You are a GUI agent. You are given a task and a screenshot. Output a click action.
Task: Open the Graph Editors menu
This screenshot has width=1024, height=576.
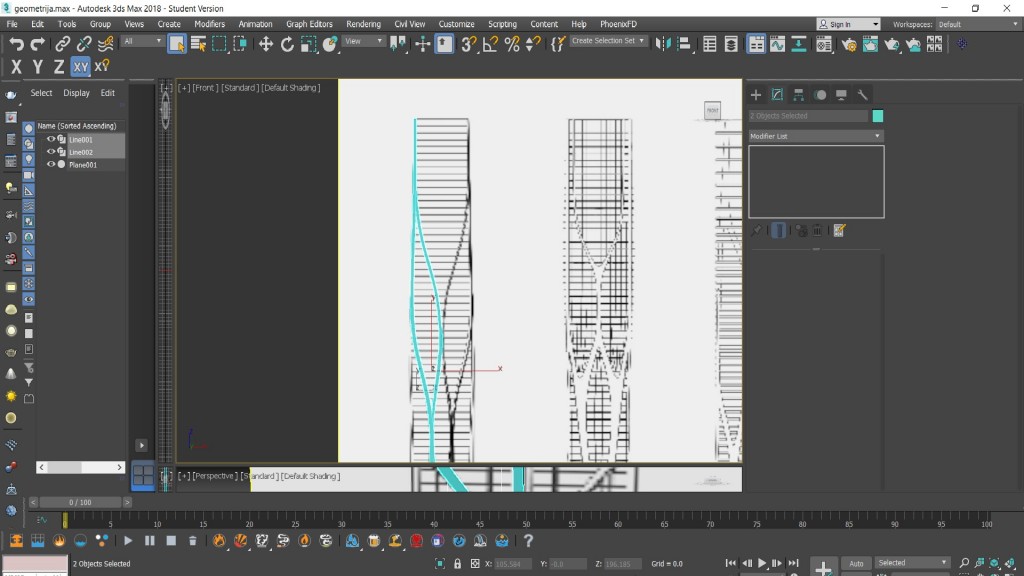309,24
